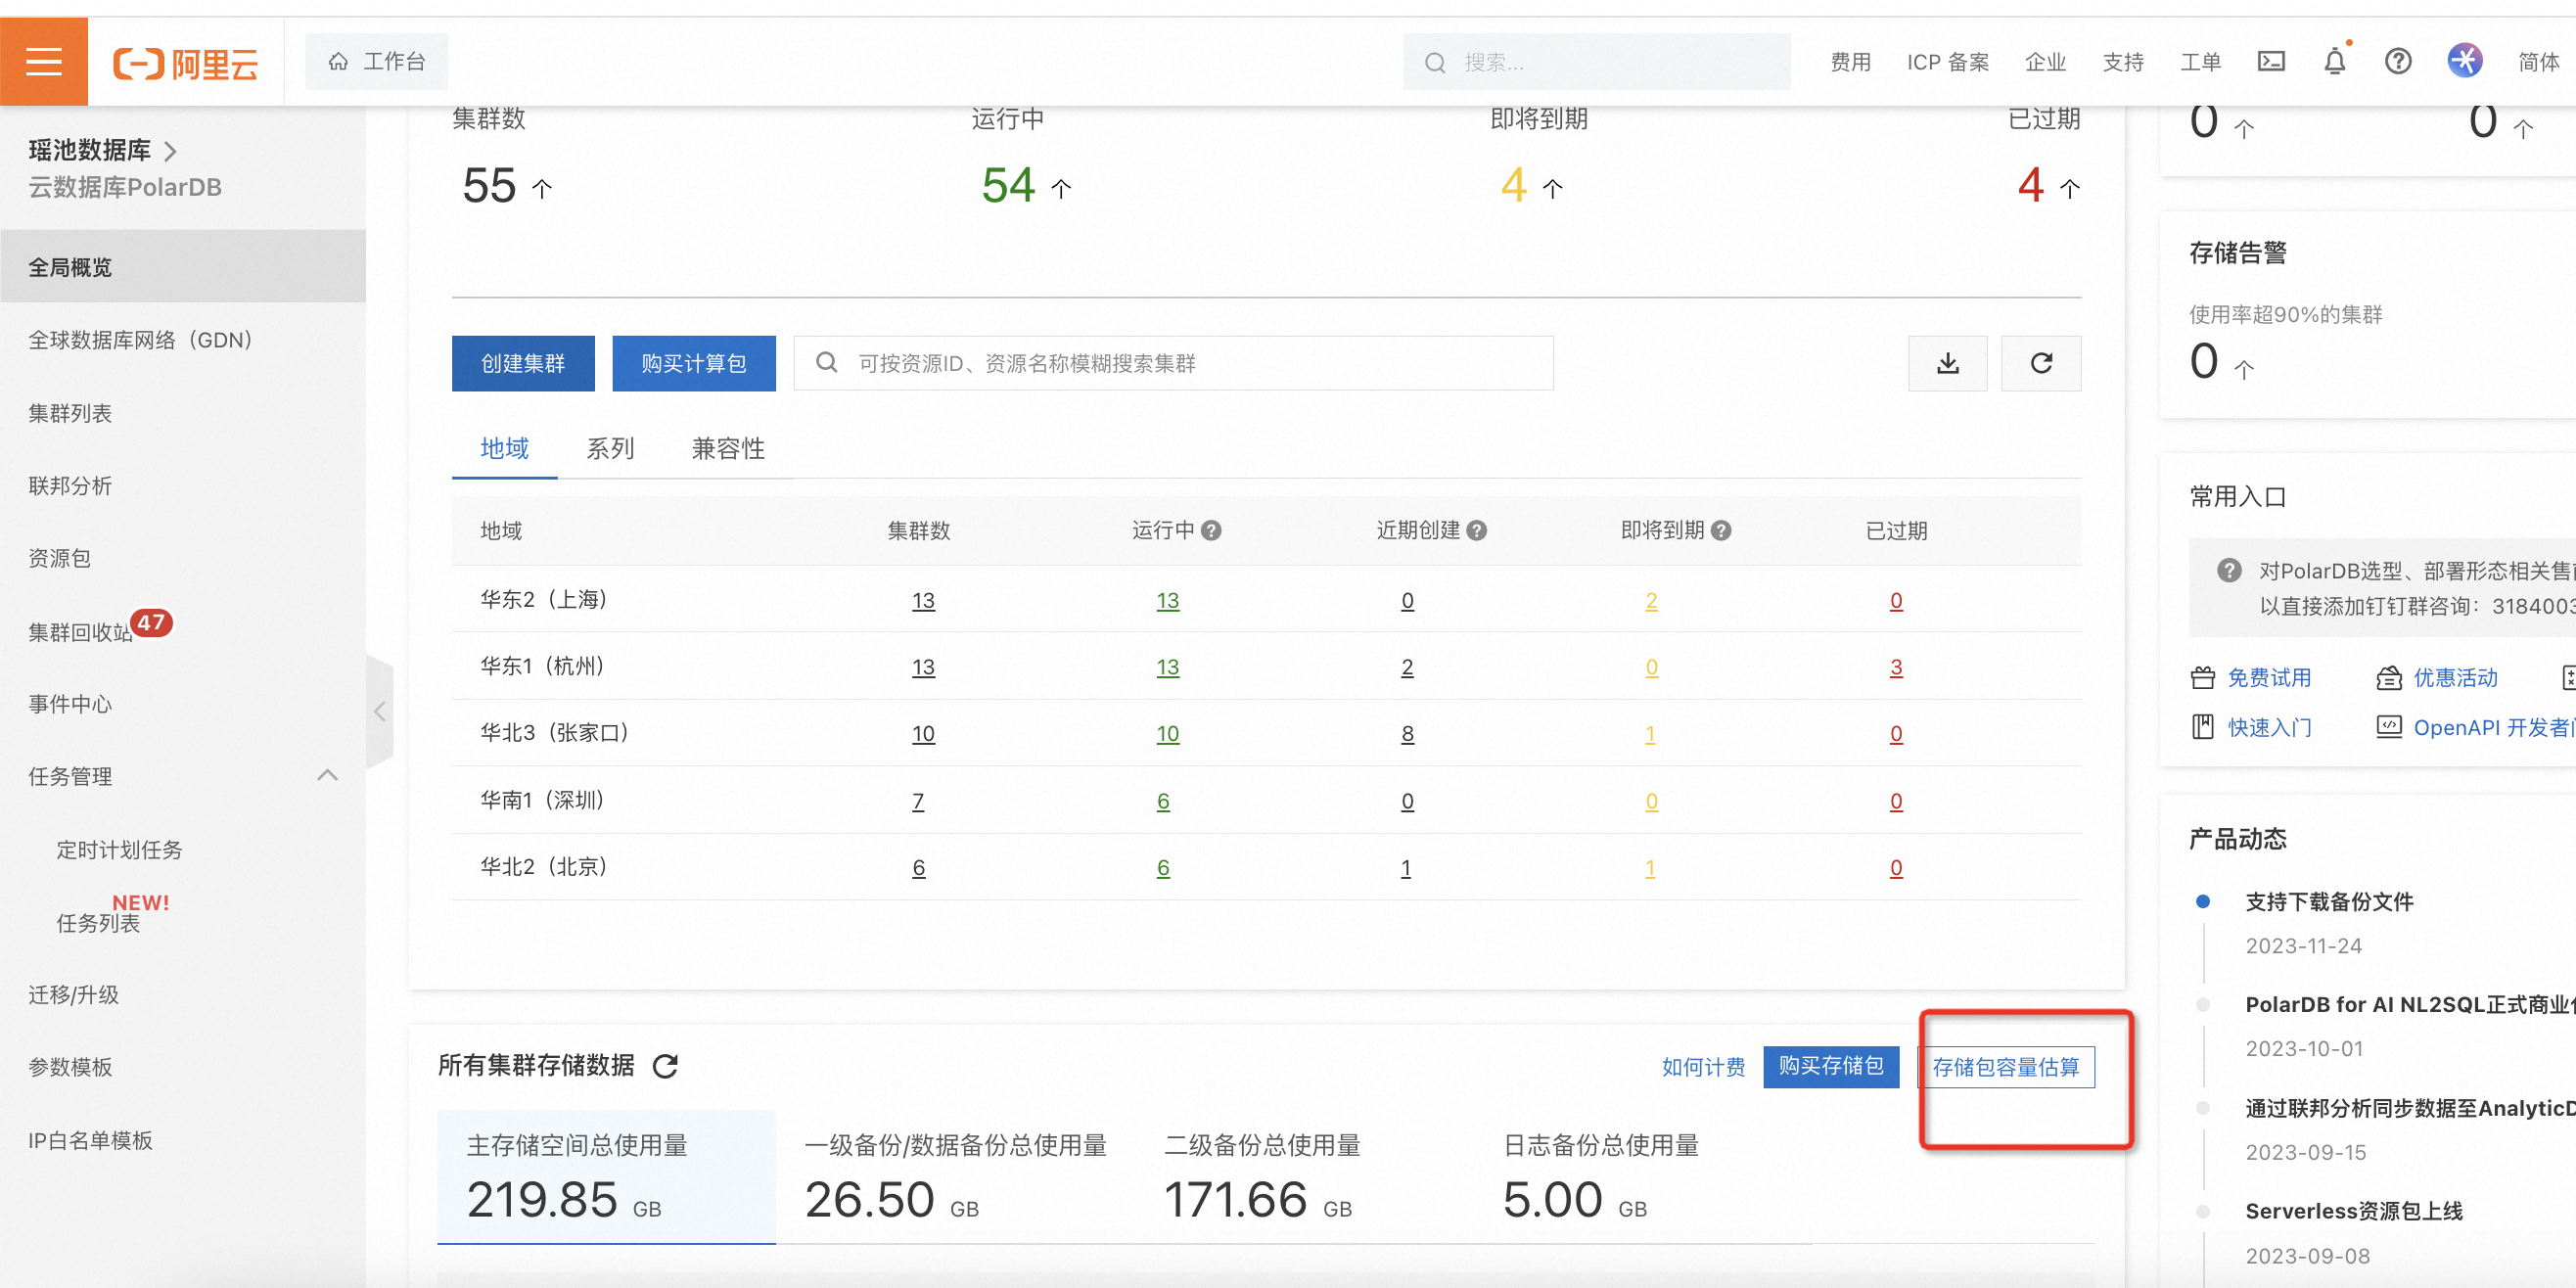
Task: Open 费用 in top navigation
Action: (x=1851, y=62)
